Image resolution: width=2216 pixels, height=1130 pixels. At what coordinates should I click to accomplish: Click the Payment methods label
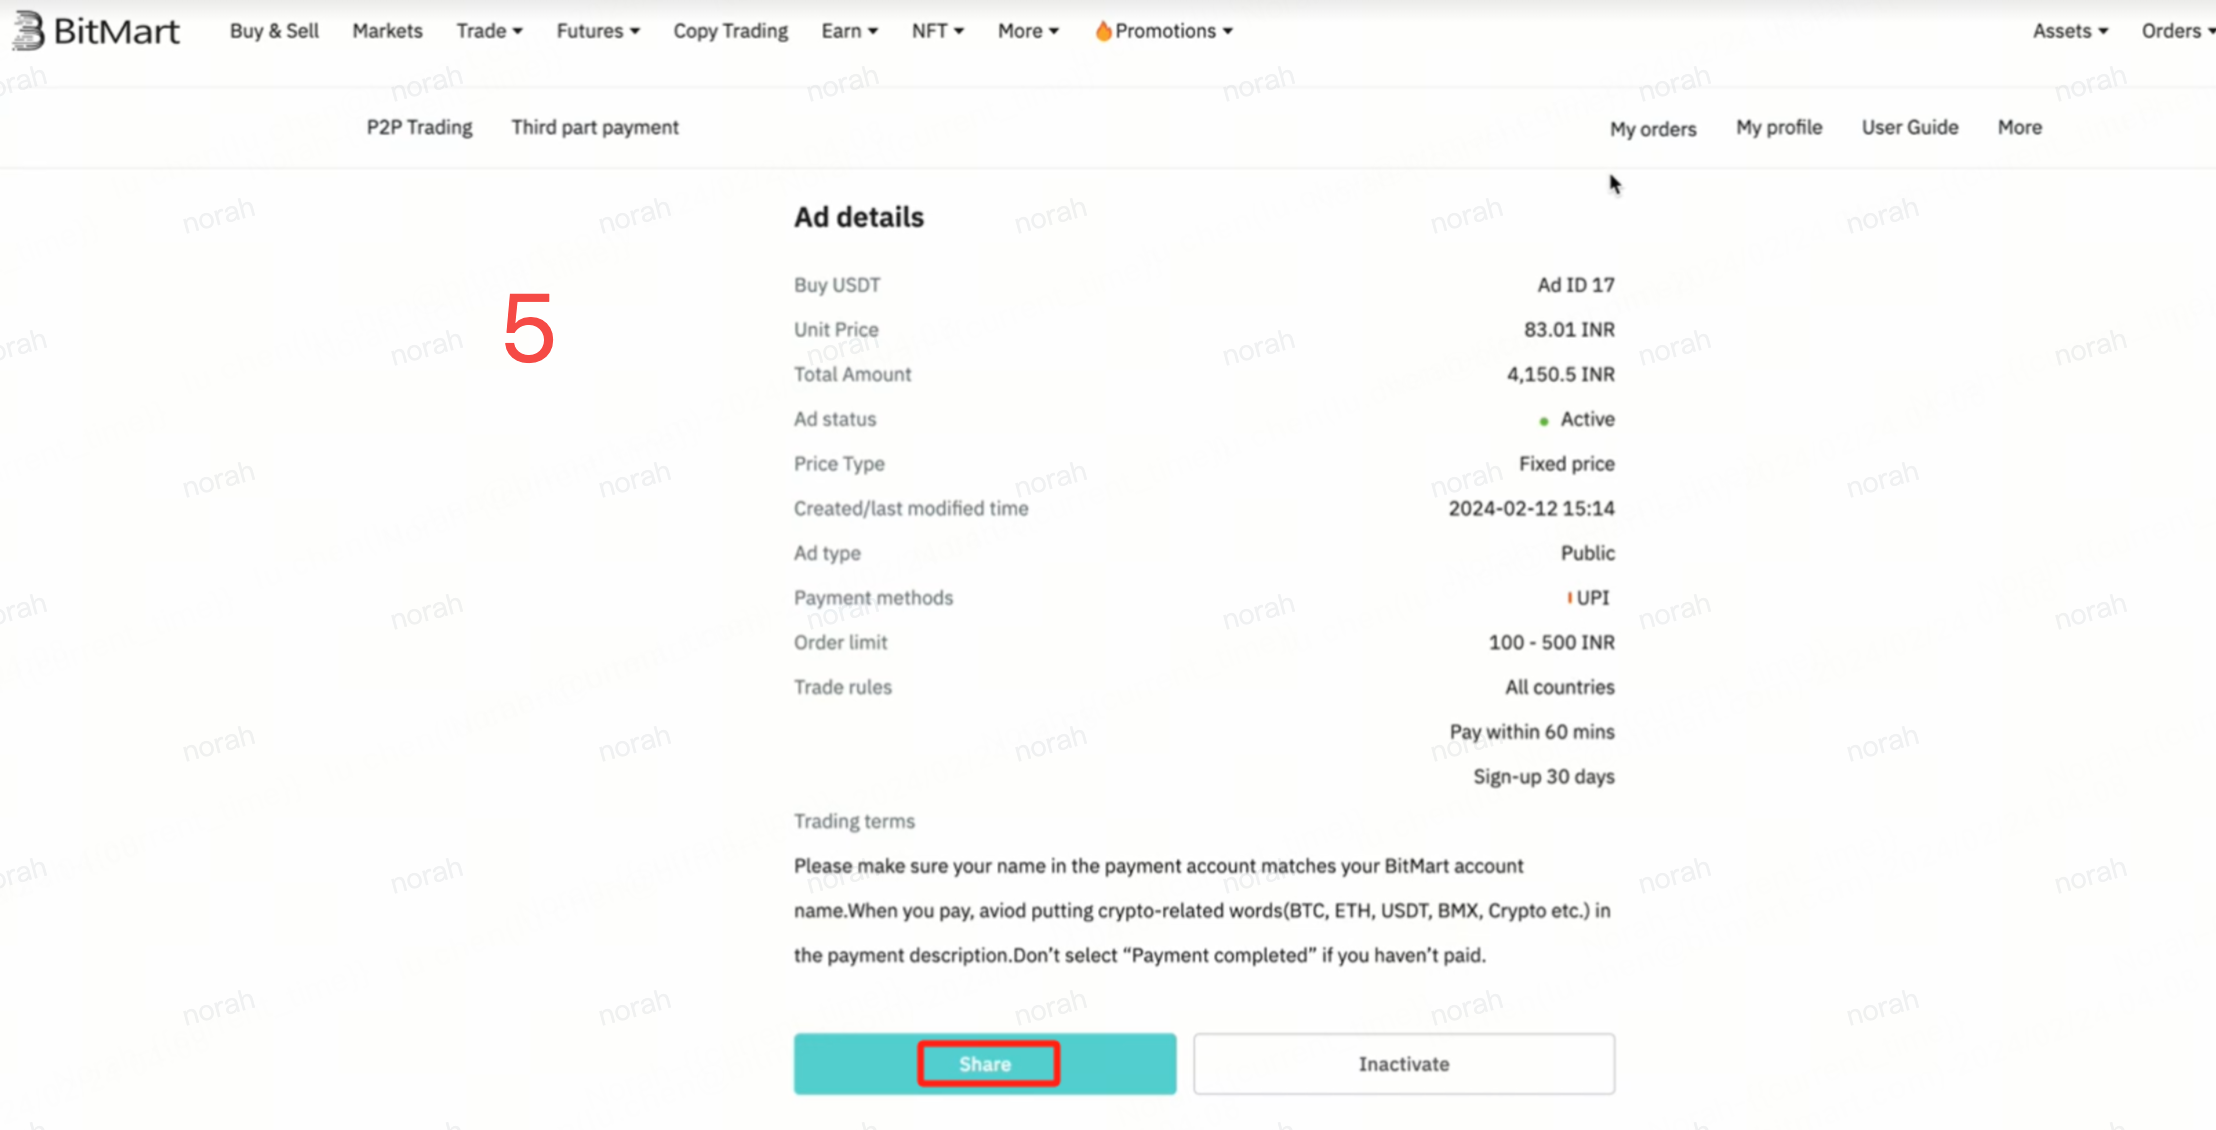[x=873, y=597]
